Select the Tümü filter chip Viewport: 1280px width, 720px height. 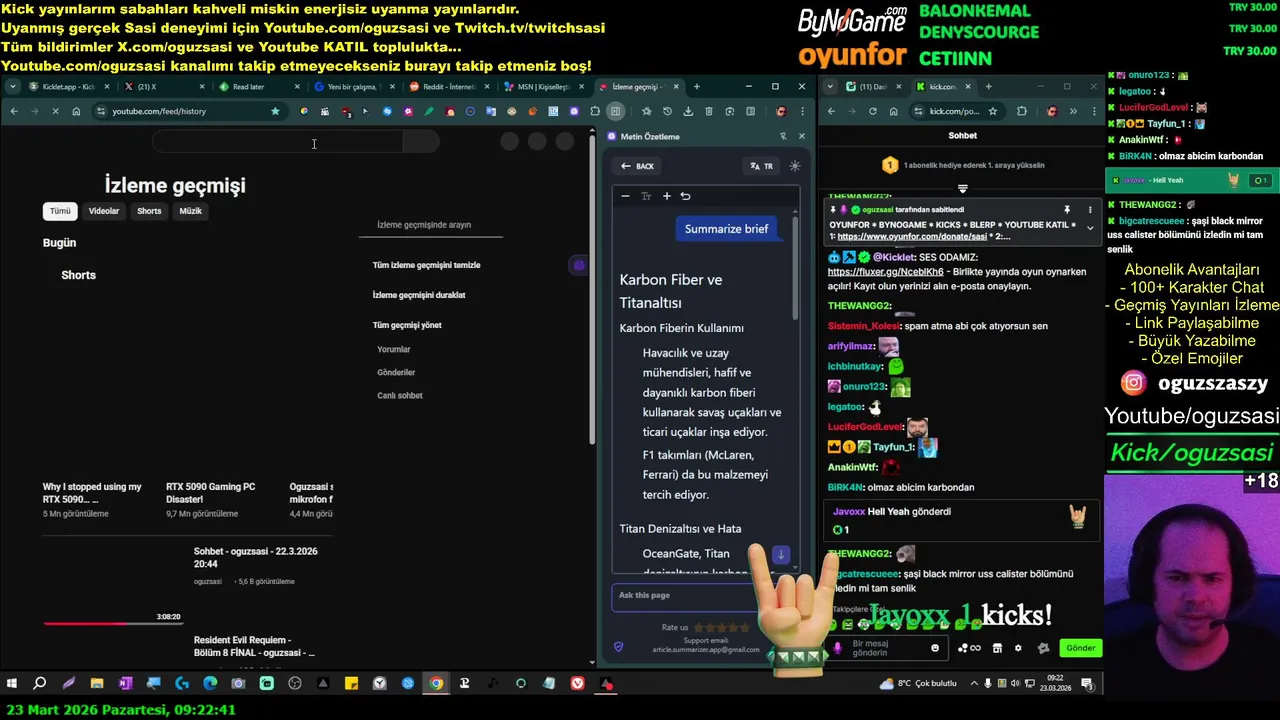tap(60, 211)
